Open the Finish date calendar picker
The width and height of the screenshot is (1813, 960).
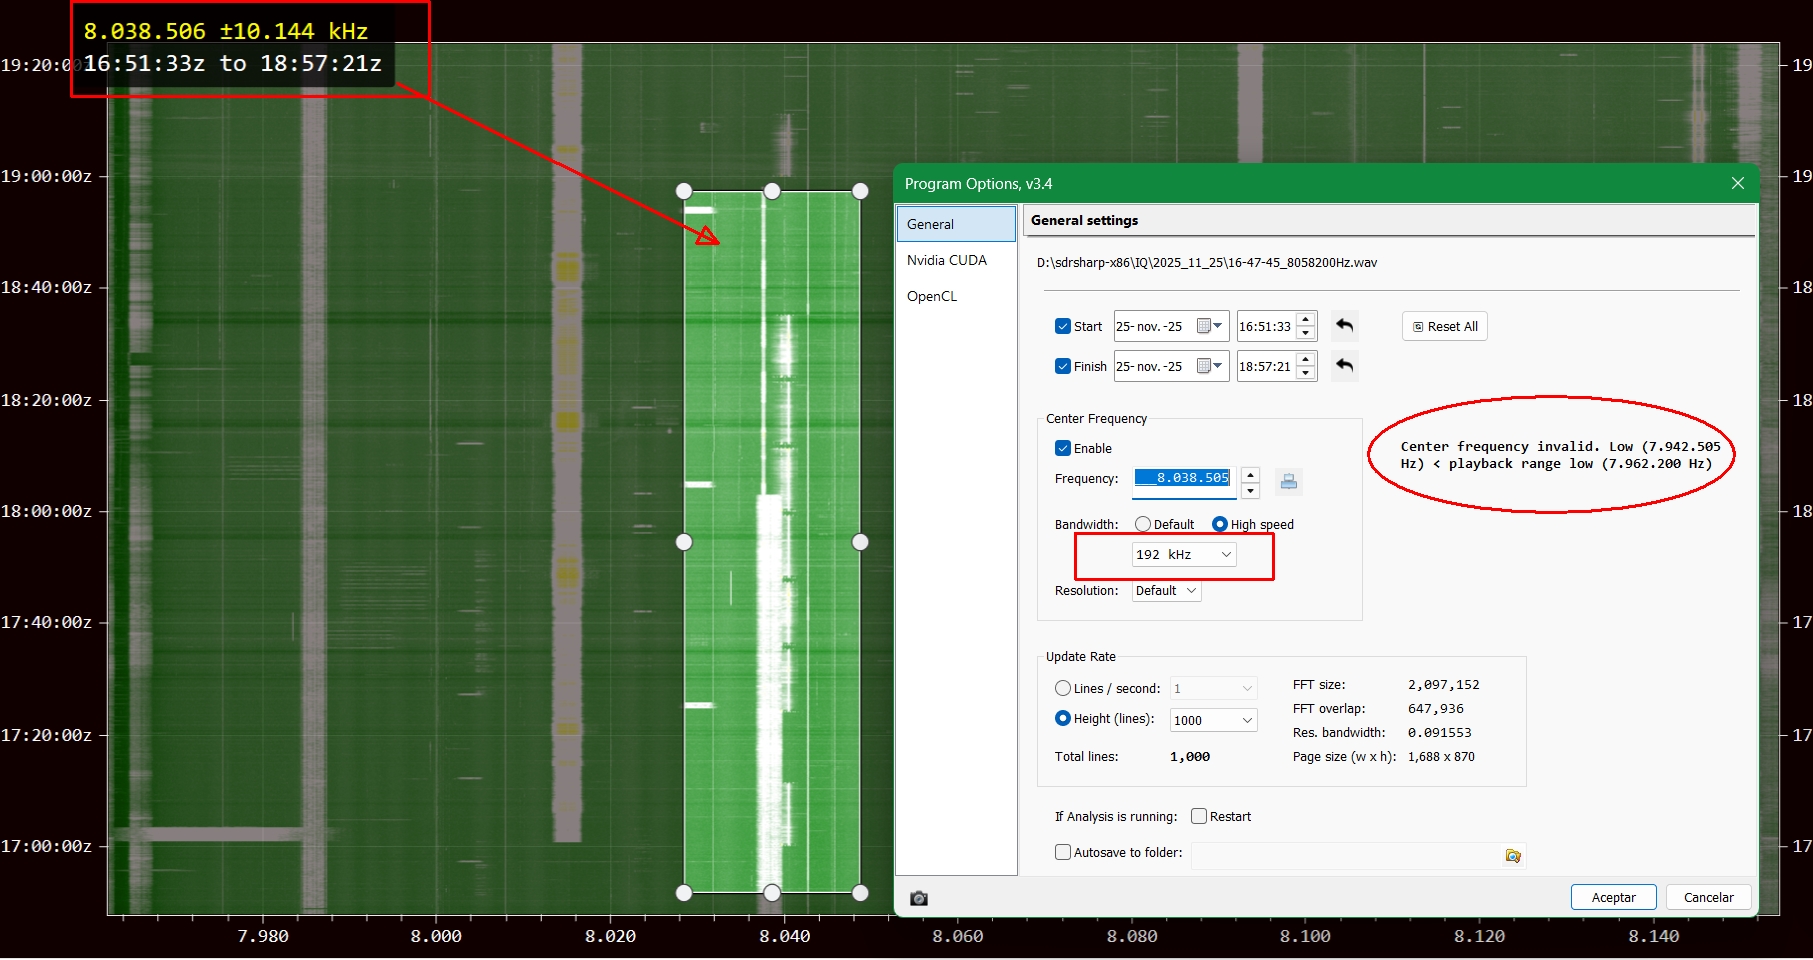[1210, 366]
